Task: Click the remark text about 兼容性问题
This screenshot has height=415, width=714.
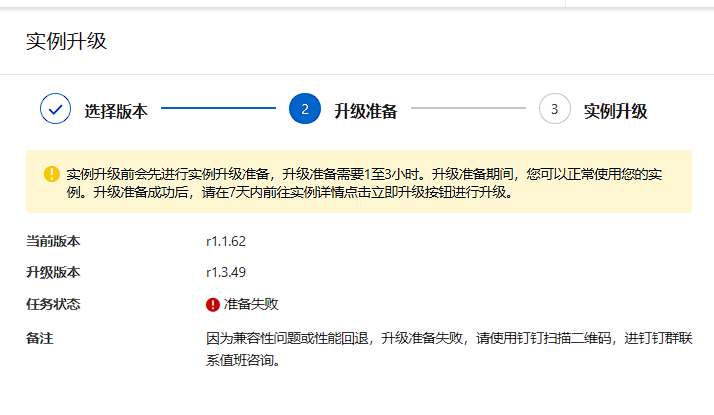Action: (449, 349)
